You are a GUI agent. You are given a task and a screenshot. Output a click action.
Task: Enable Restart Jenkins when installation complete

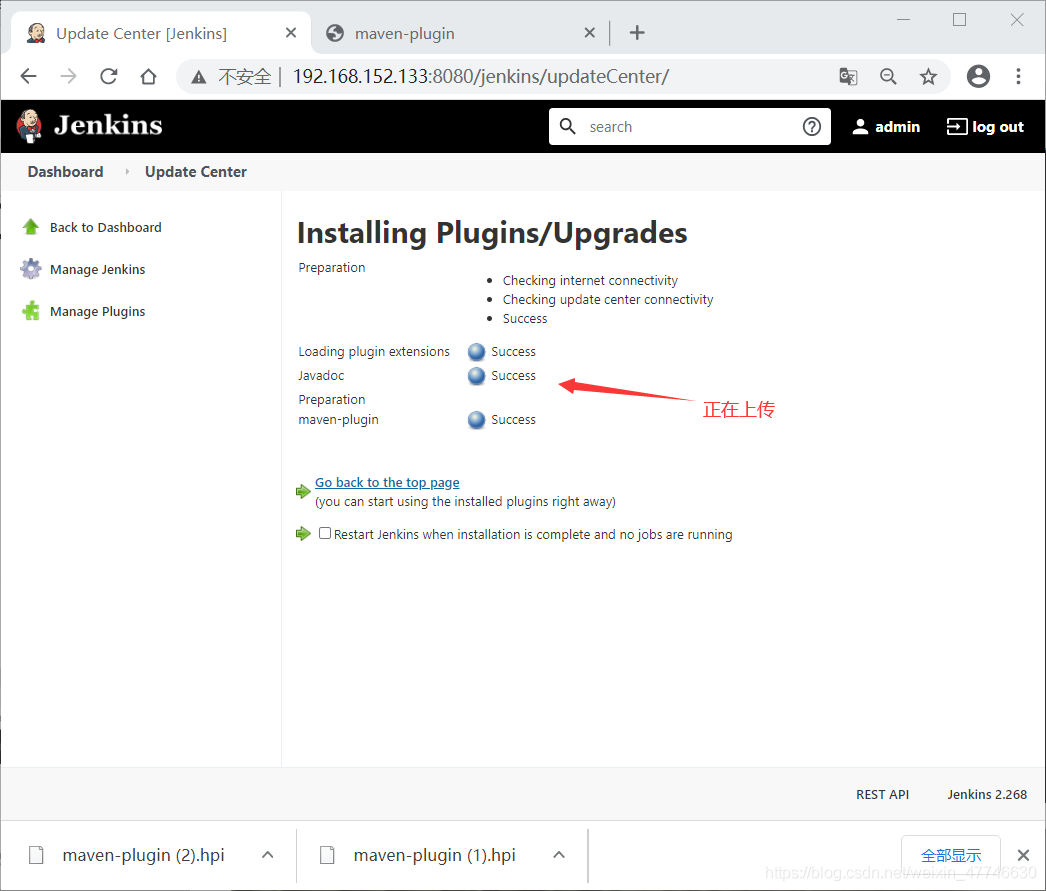[x=325, y=533]
